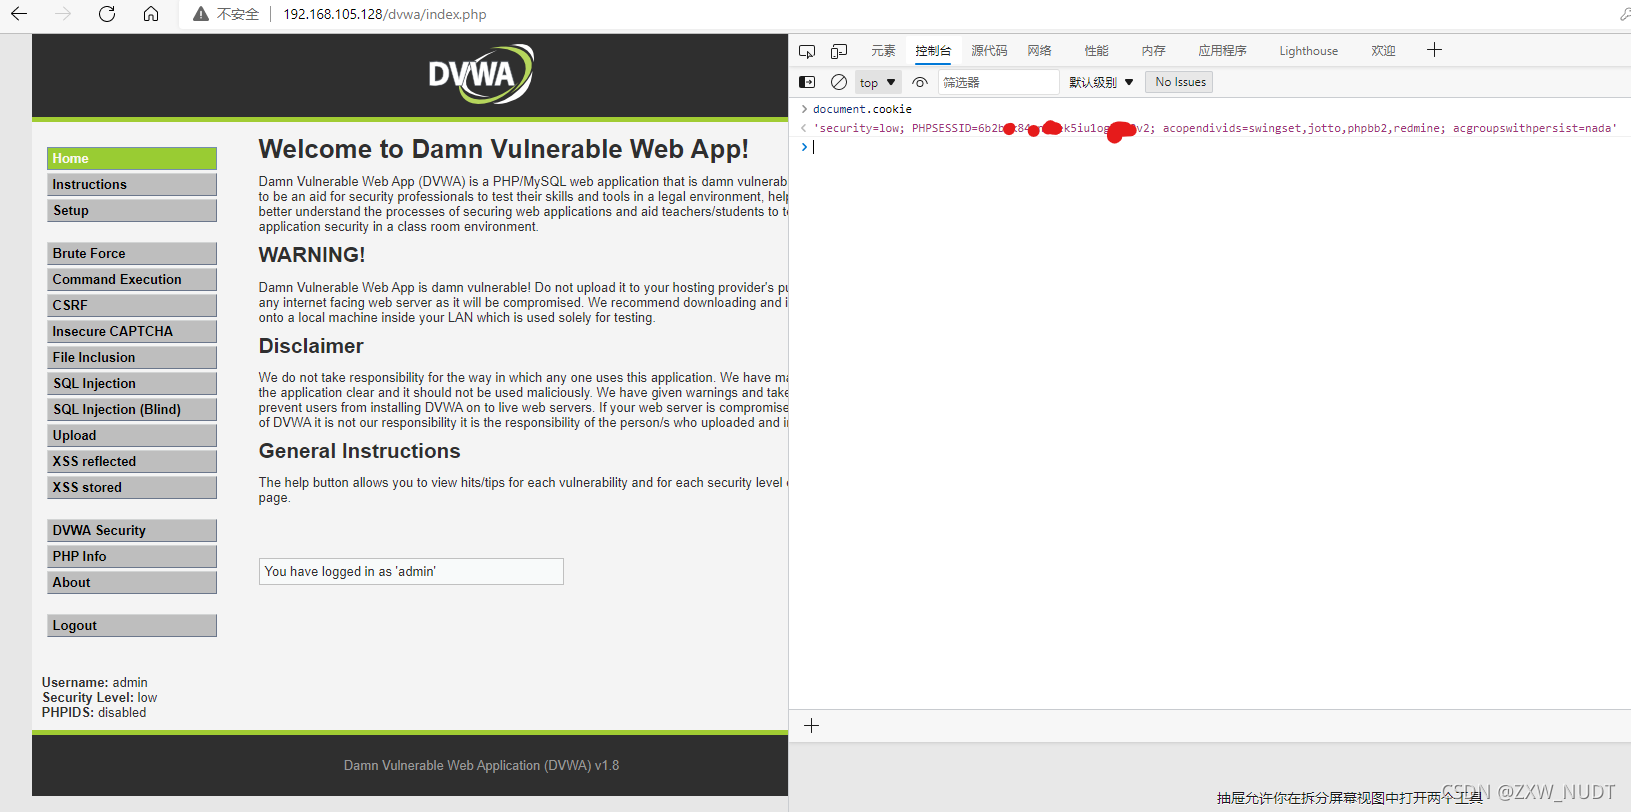Viewport: 1631px width, 812px height.
Task: Open the Brute Force page
Action: 132,253
